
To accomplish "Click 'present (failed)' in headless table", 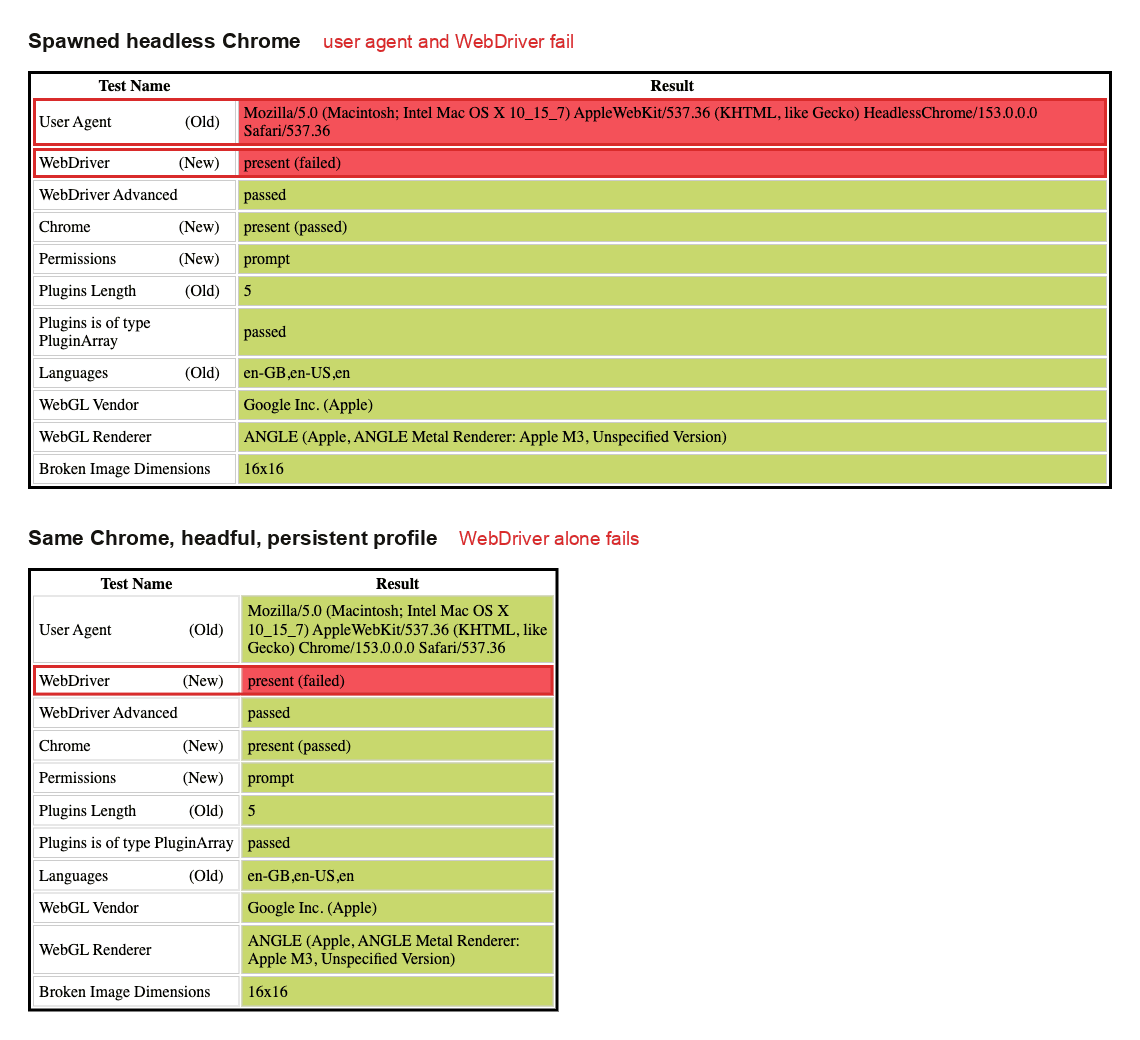I will 672,163.
